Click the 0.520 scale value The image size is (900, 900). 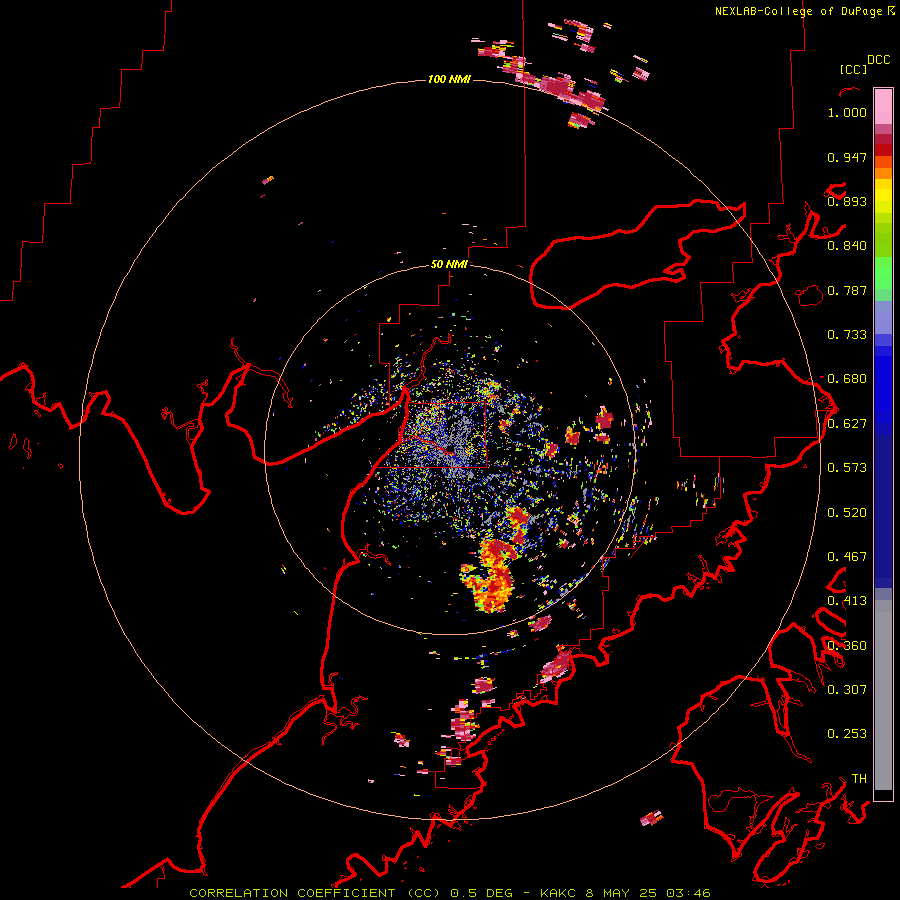pos(847,513)
